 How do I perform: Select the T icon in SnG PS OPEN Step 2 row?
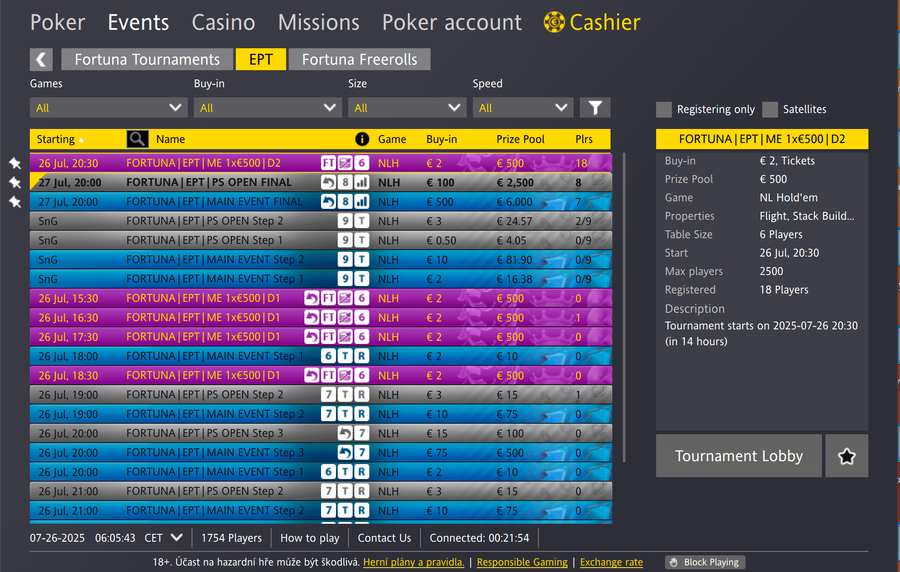coord(362,221)
